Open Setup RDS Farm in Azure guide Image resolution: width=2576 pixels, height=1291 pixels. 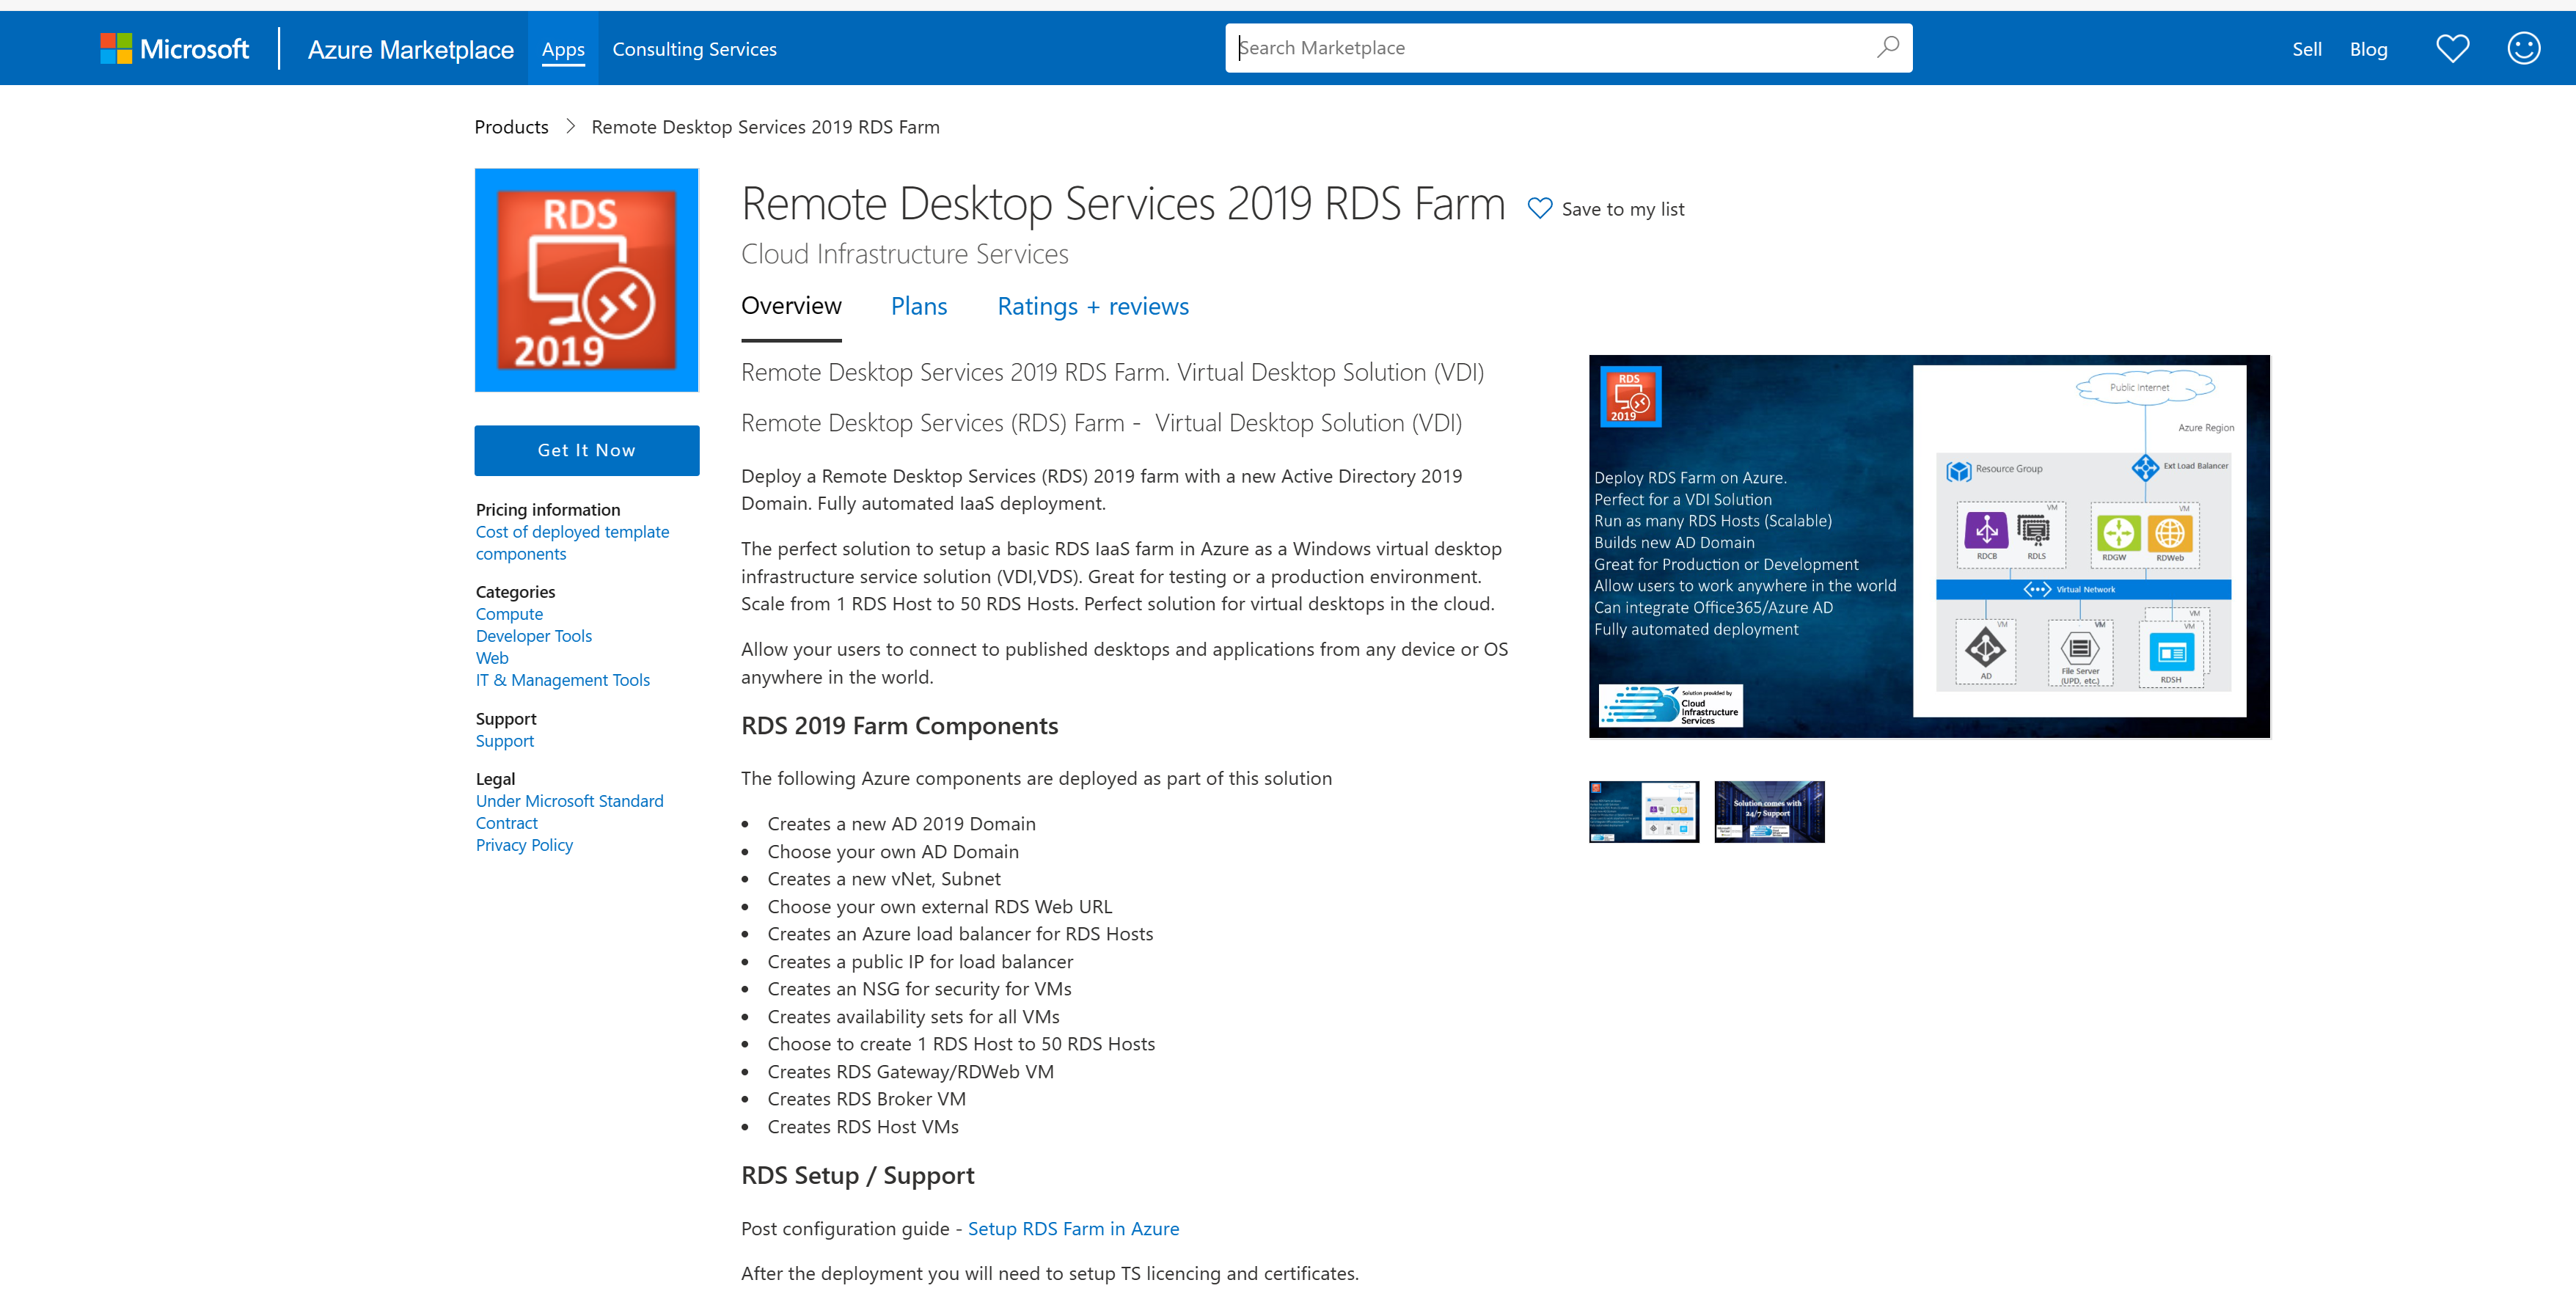[x=1073, y=1228]
